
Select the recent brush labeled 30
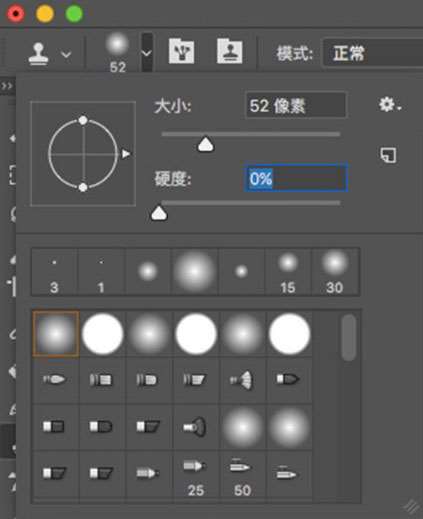coord(335,272)
